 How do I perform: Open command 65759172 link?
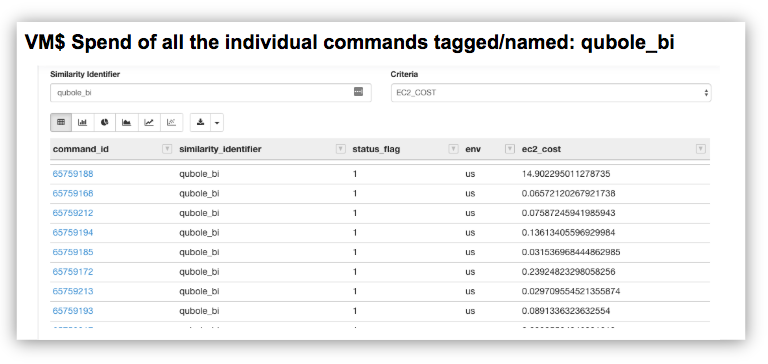[x=73, y=272]
